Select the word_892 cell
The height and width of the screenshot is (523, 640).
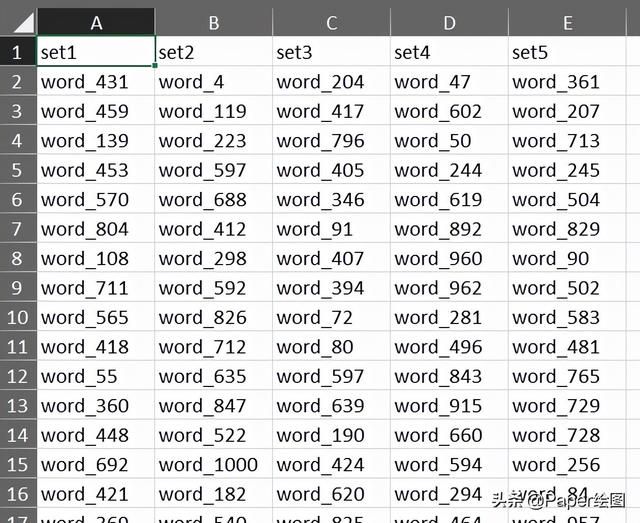click(449, 228)
